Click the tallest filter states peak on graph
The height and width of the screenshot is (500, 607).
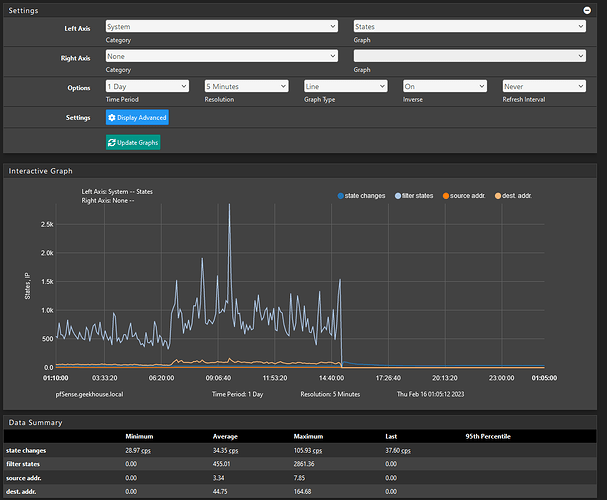click(229, 205)
